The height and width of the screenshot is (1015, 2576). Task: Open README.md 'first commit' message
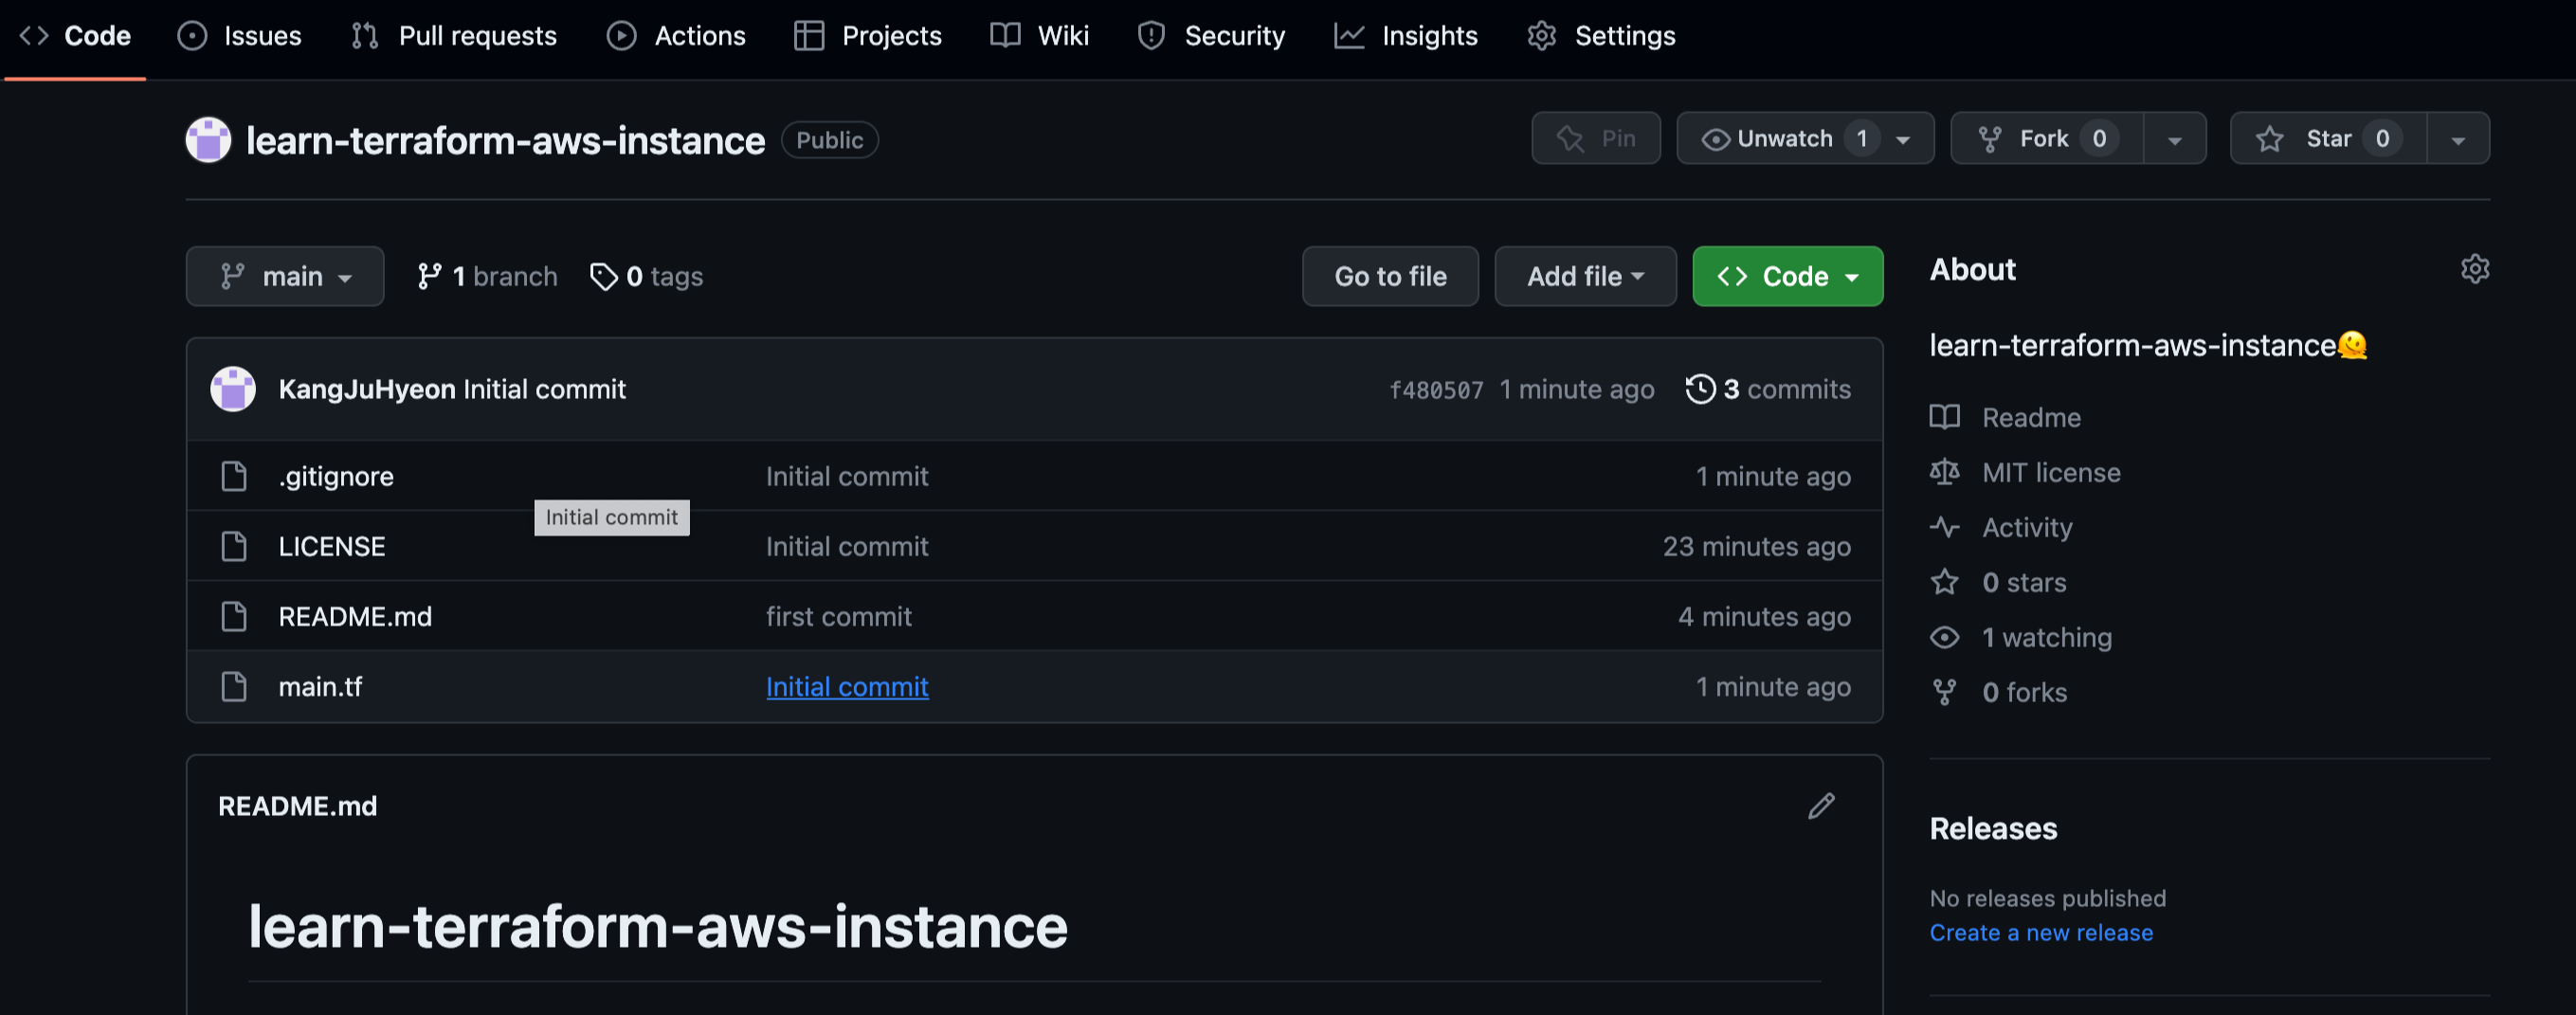(839, 616)
